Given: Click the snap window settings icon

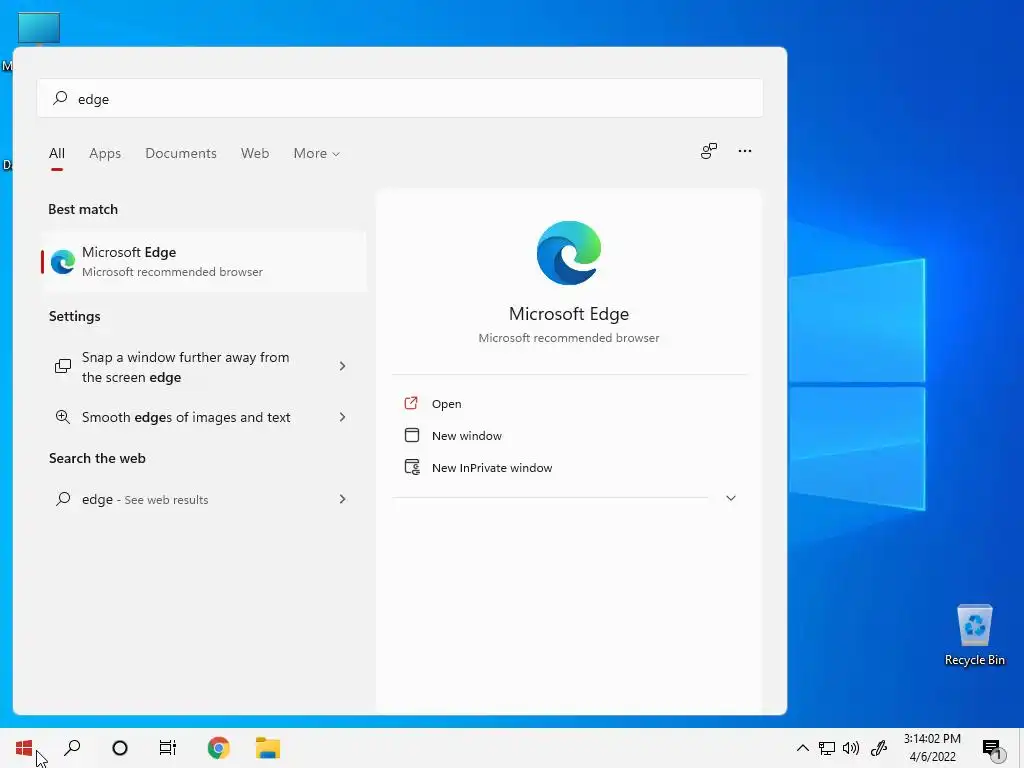Looking at the screenshot, I should [x=63, y=366].
